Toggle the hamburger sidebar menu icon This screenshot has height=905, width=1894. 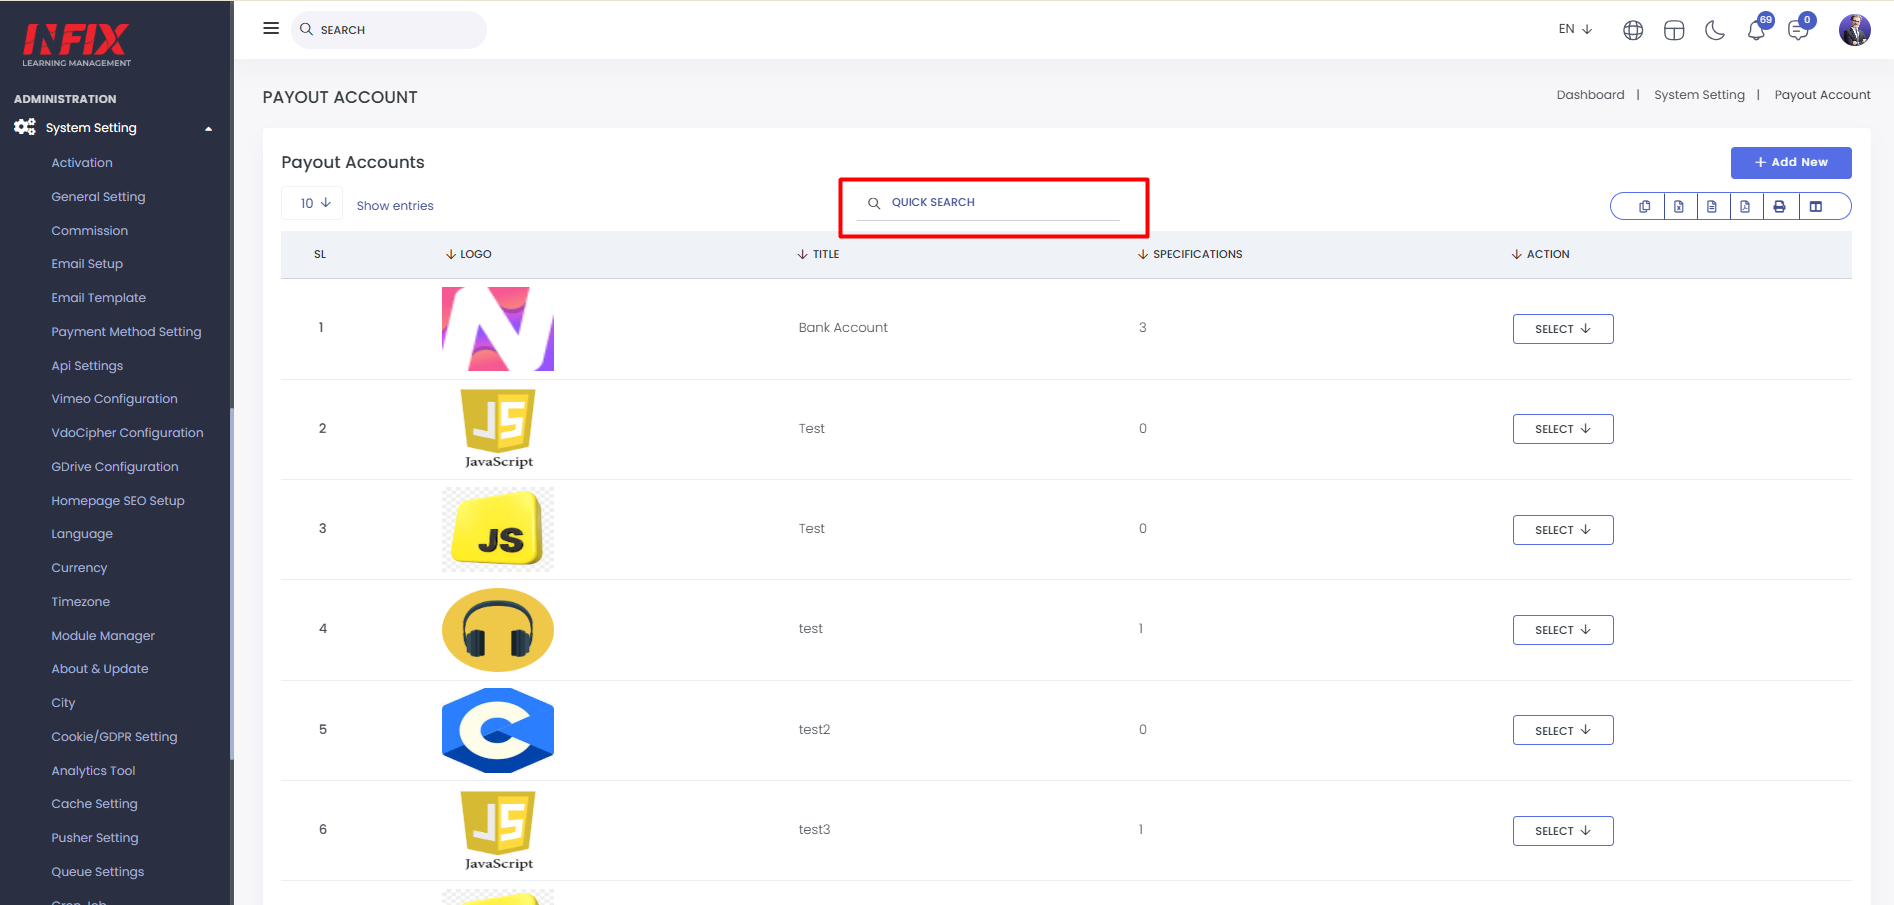click(x=271, y=29)
